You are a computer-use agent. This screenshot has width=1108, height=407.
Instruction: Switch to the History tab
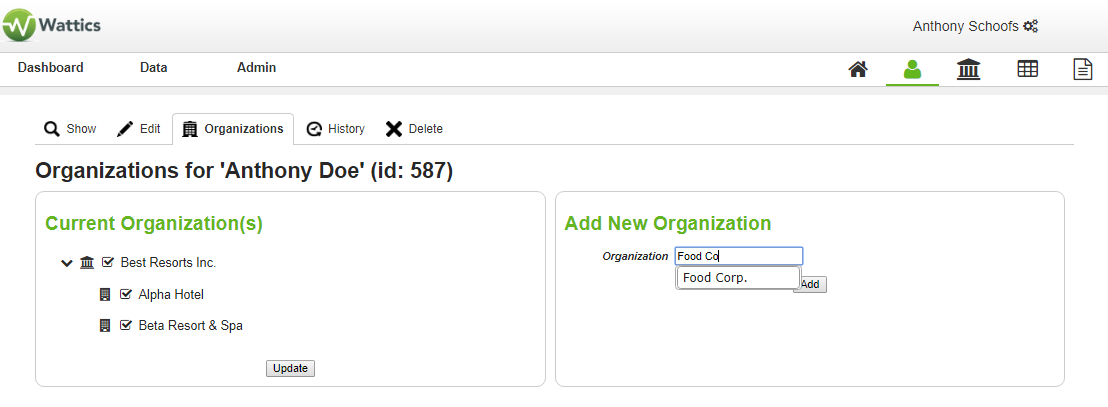[336, 129]
